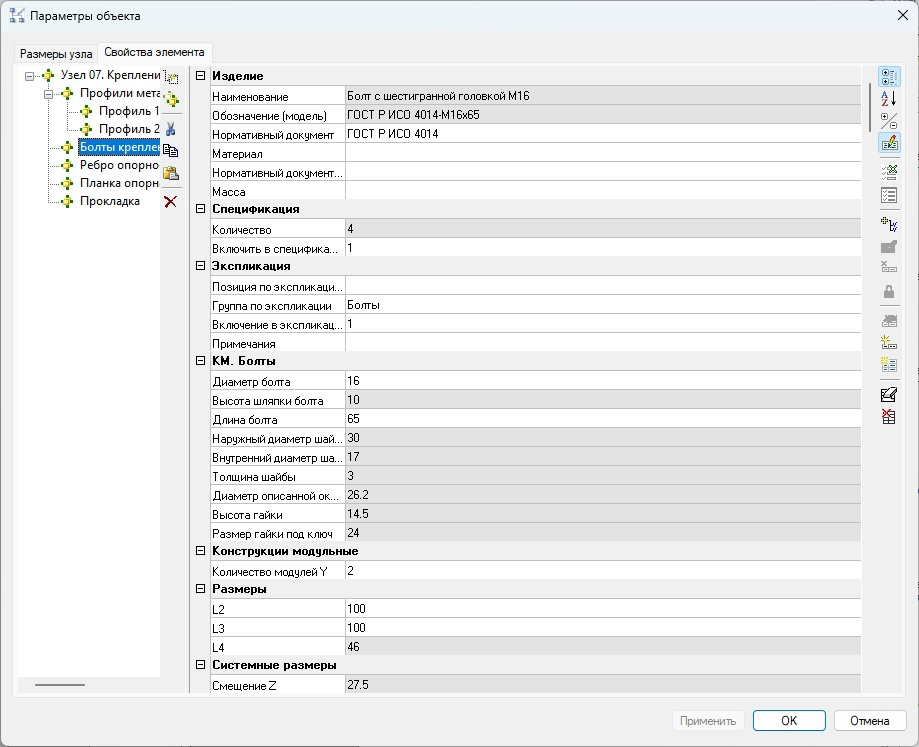Viewport: 919px width, 747px height.
Task: Select Профиль 1 in the tree
Action: pyautogui.click(x=129, y=111)
